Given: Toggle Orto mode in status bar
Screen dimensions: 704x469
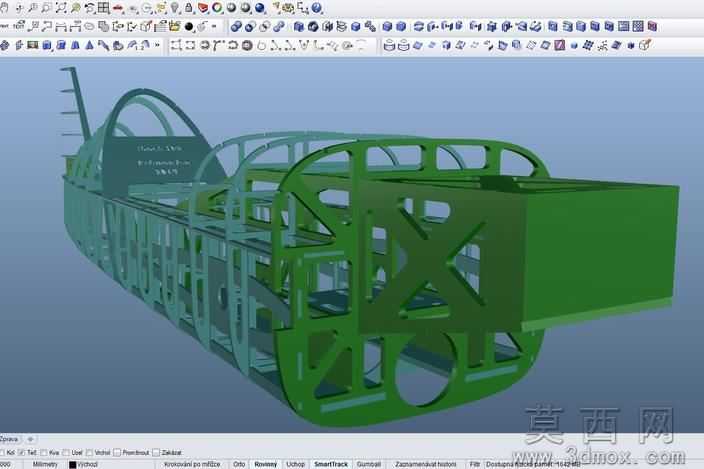Looking at the screenshot, I should point(239,464).
